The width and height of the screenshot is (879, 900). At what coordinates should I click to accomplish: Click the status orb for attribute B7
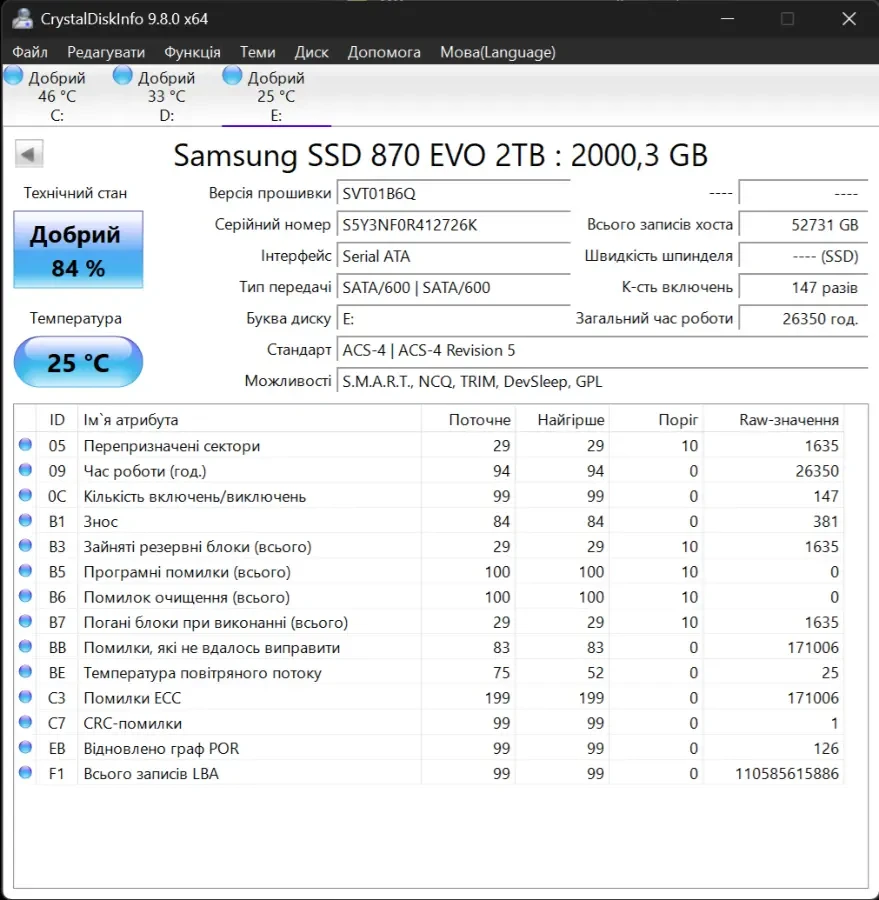coord(25,622)
